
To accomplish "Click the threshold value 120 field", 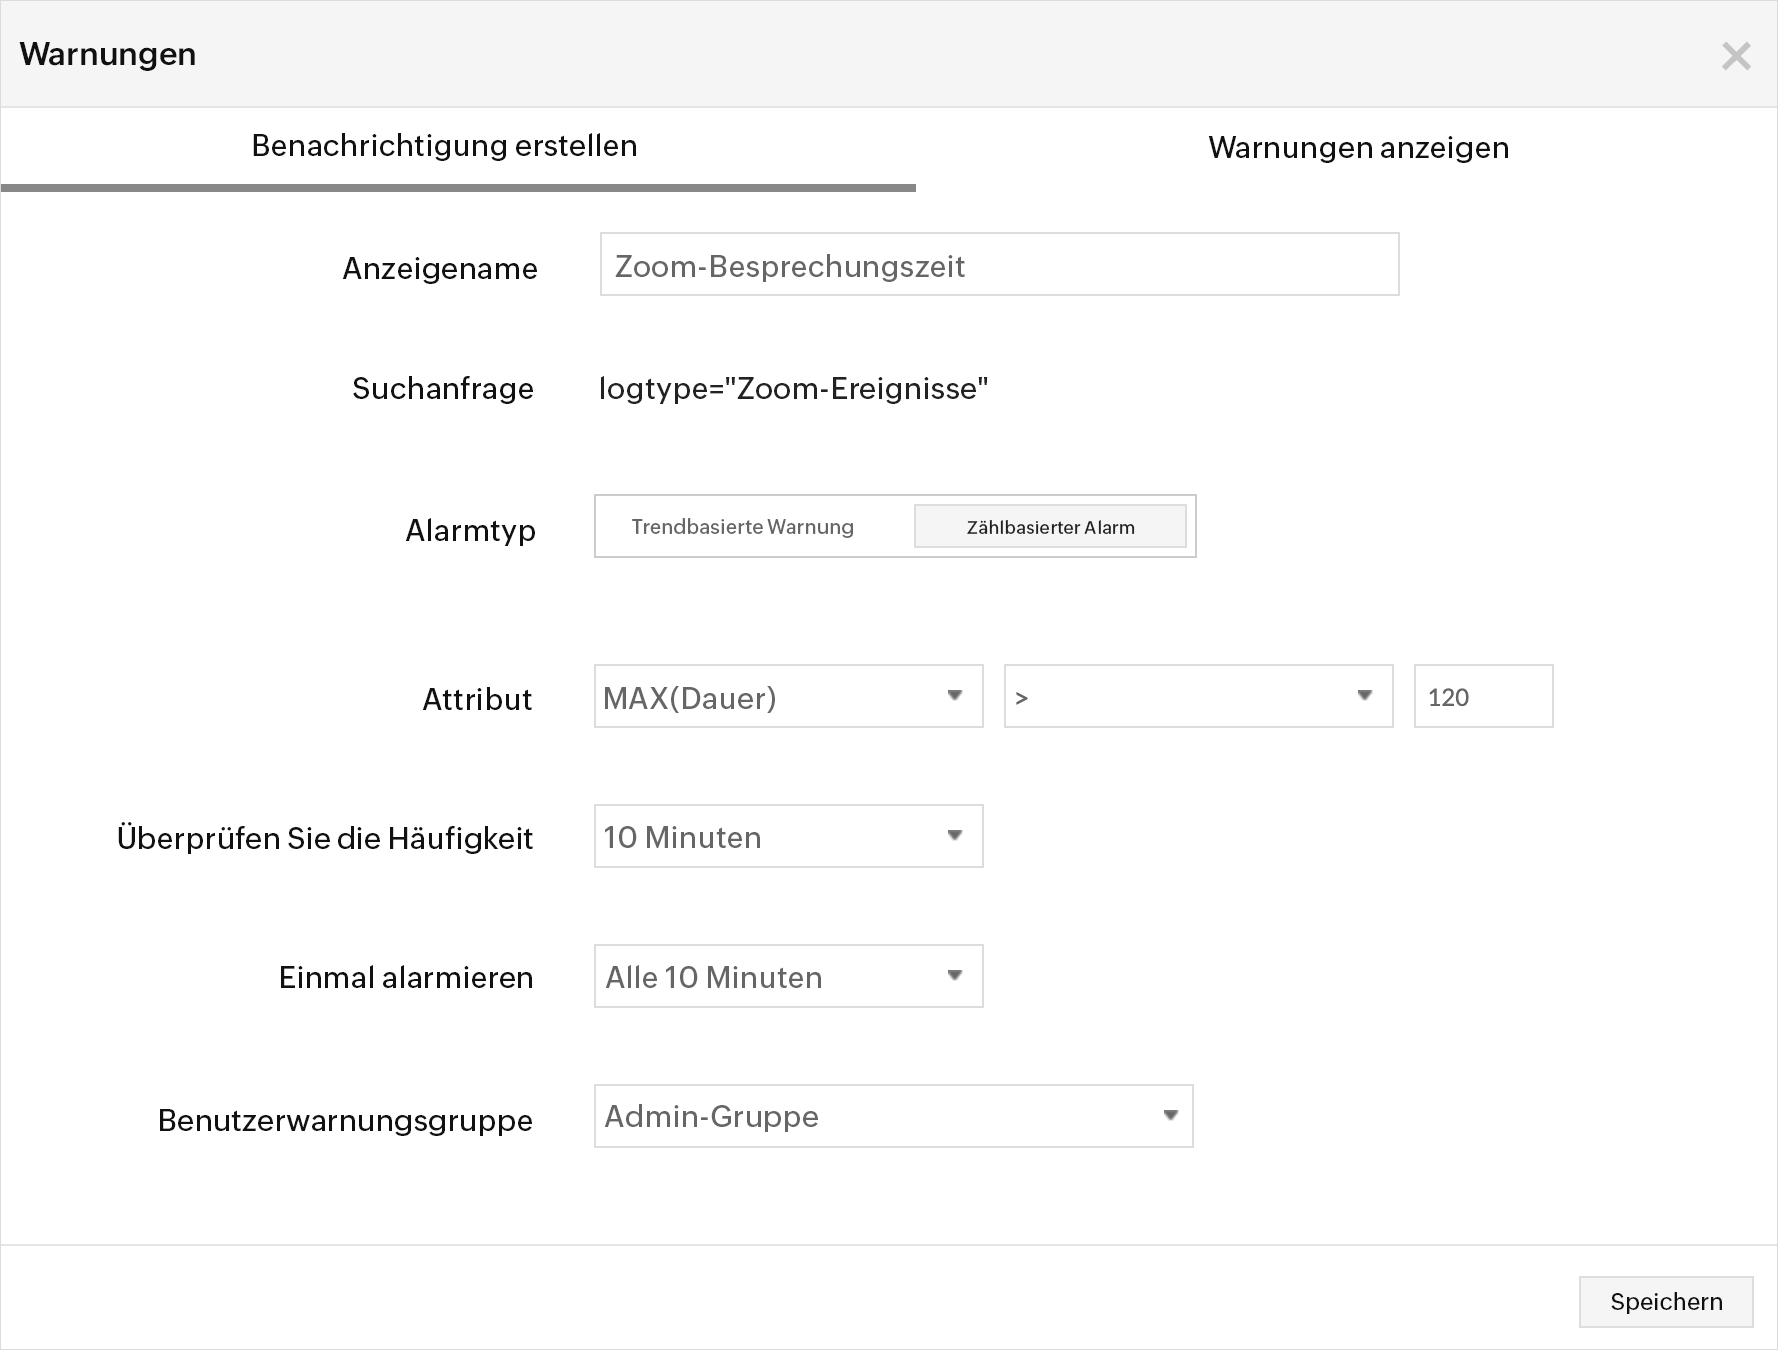I will point(1483,696).
